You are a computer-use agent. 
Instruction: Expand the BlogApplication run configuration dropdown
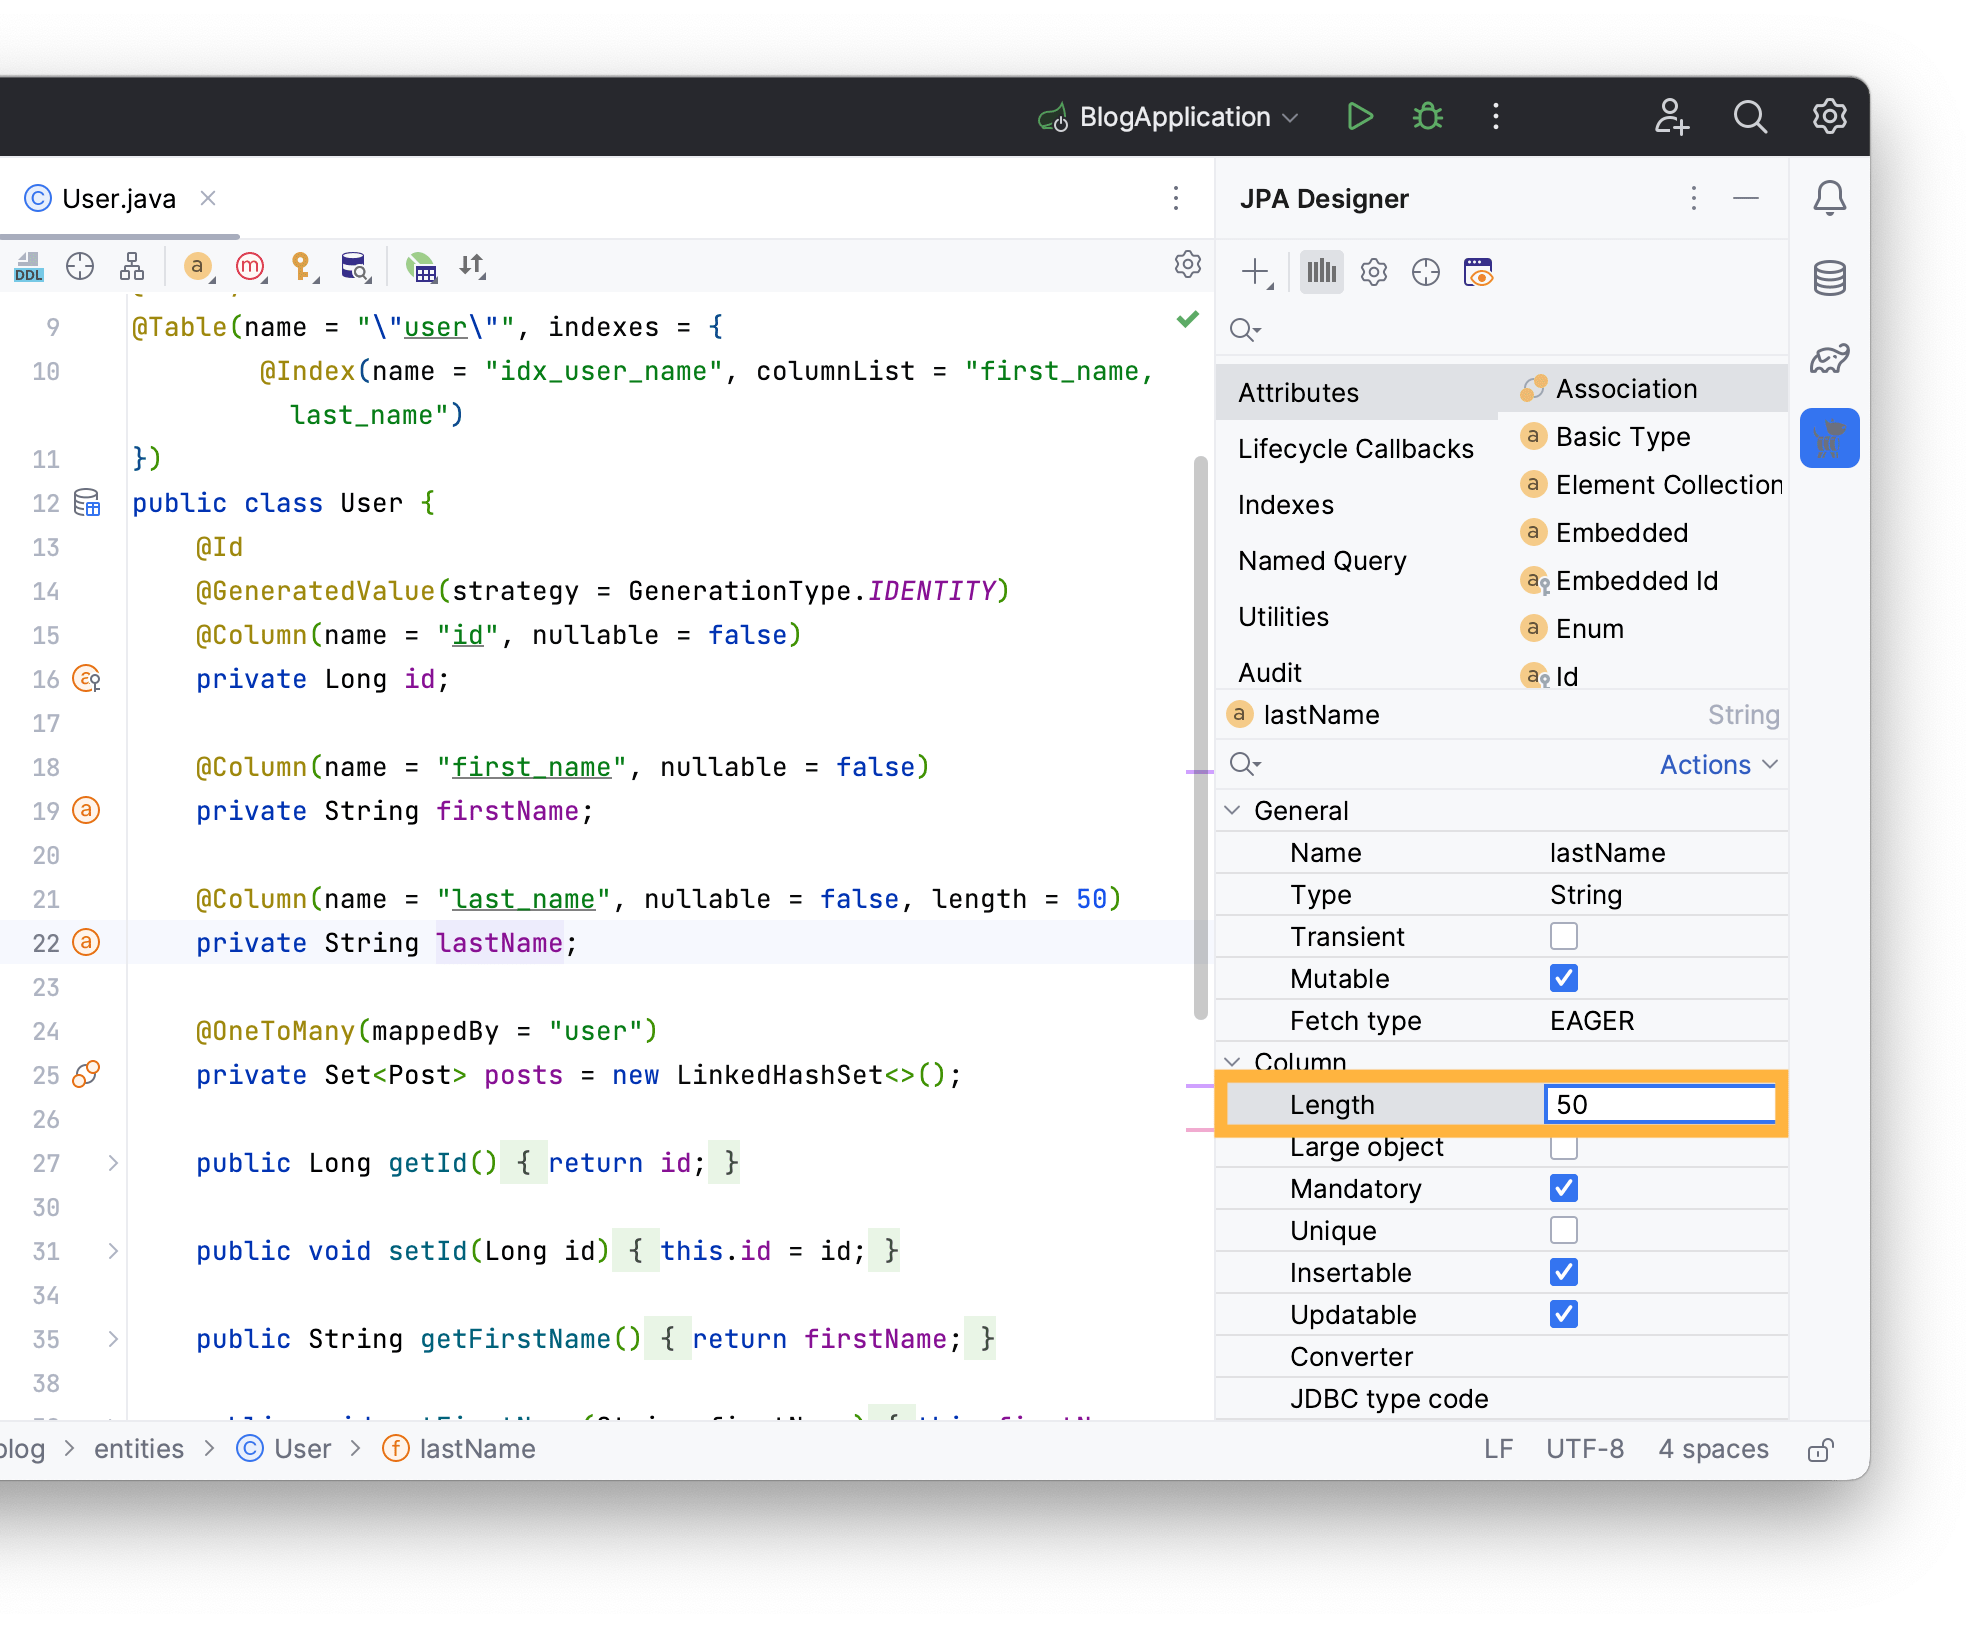[x=1290, y=116]
